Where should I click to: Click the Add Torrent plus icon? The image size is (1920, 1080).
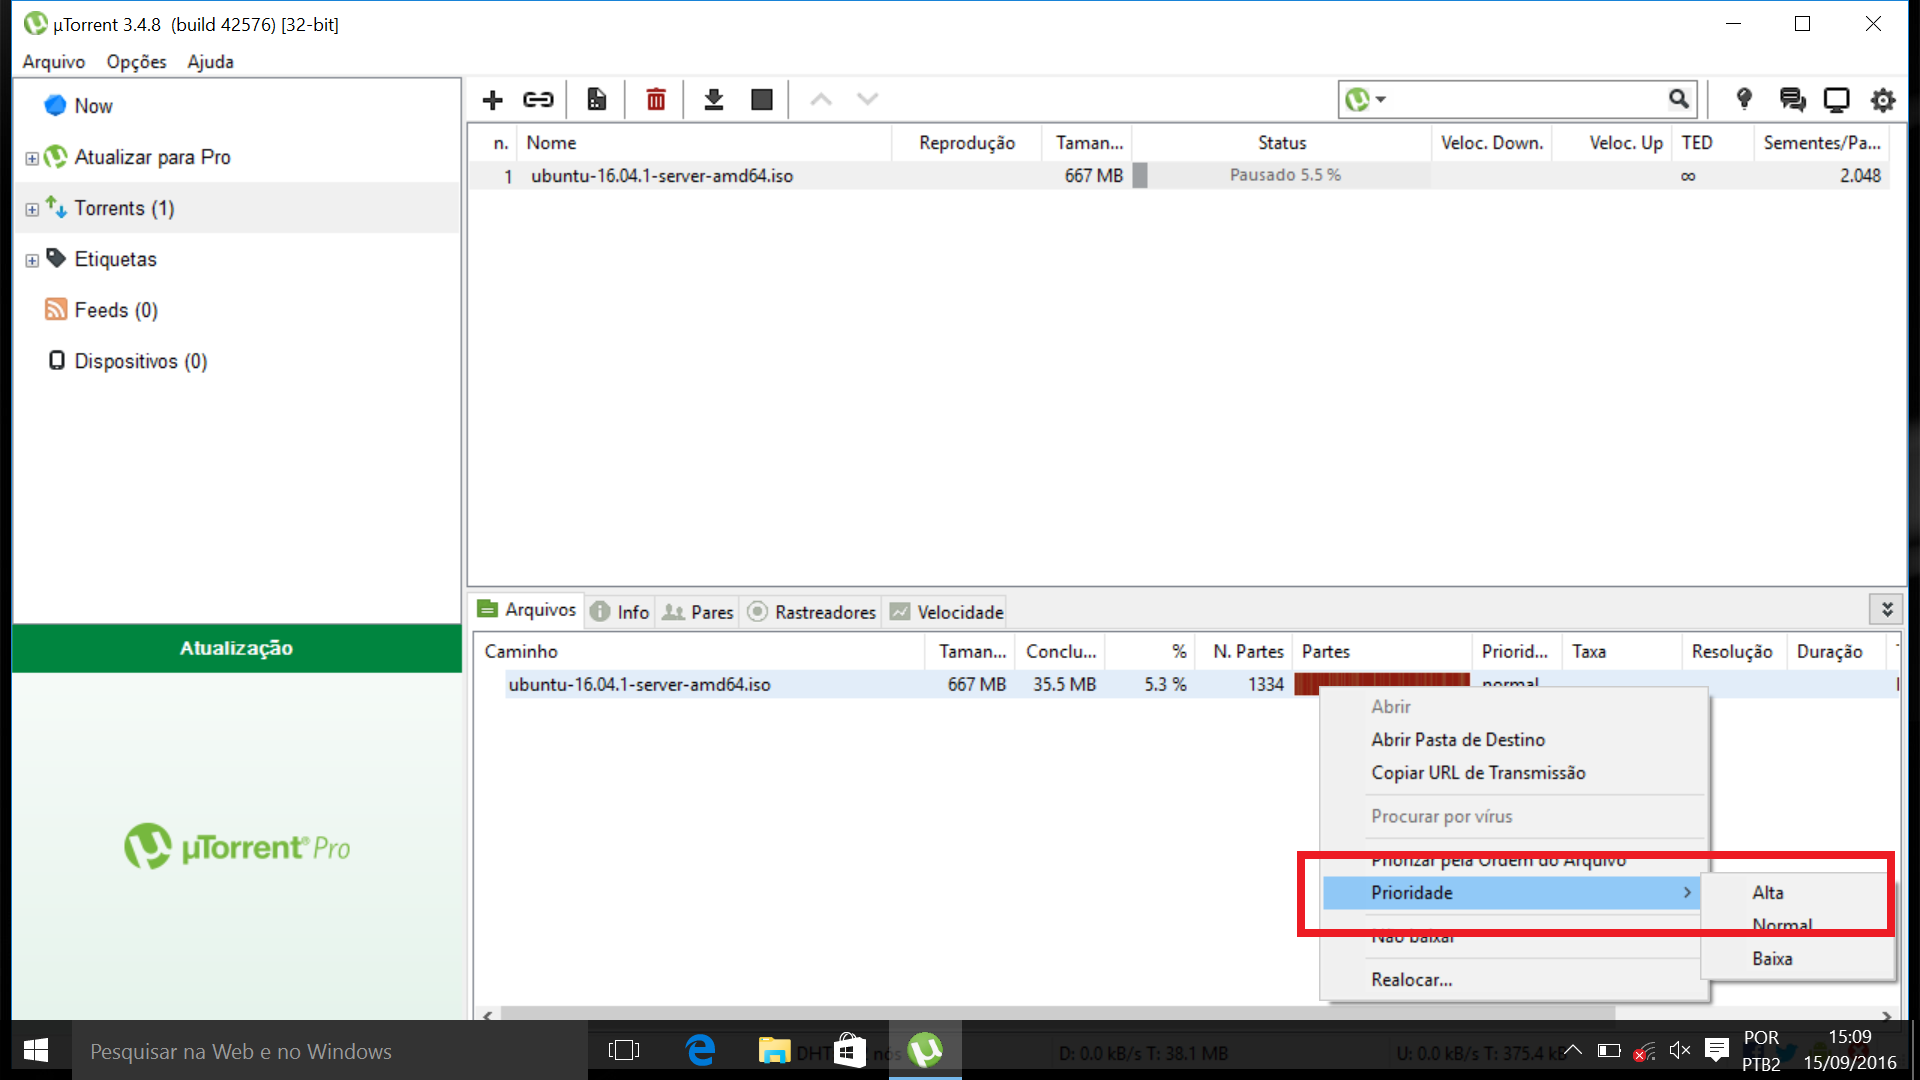[492, 100]
